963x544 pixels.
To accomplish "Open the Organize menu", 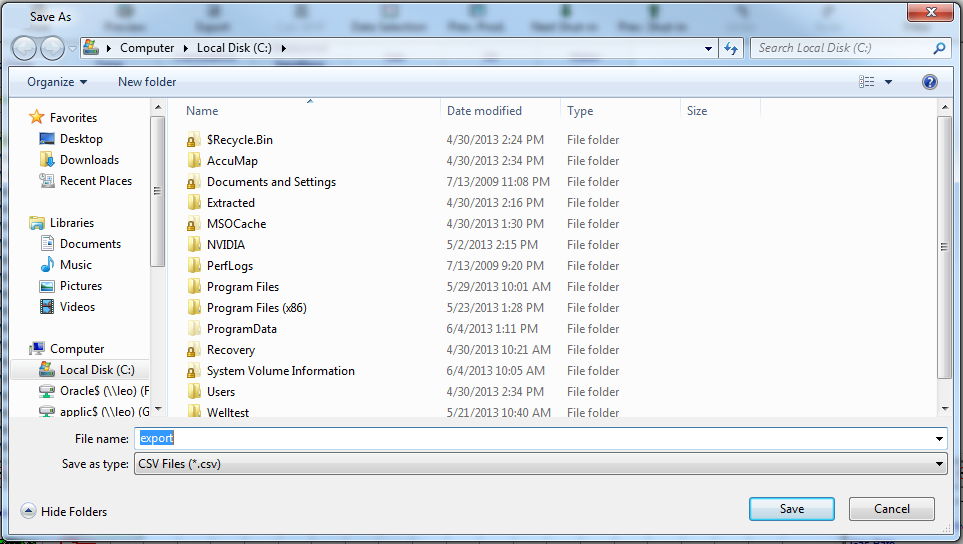I will [x=57, y=82].
